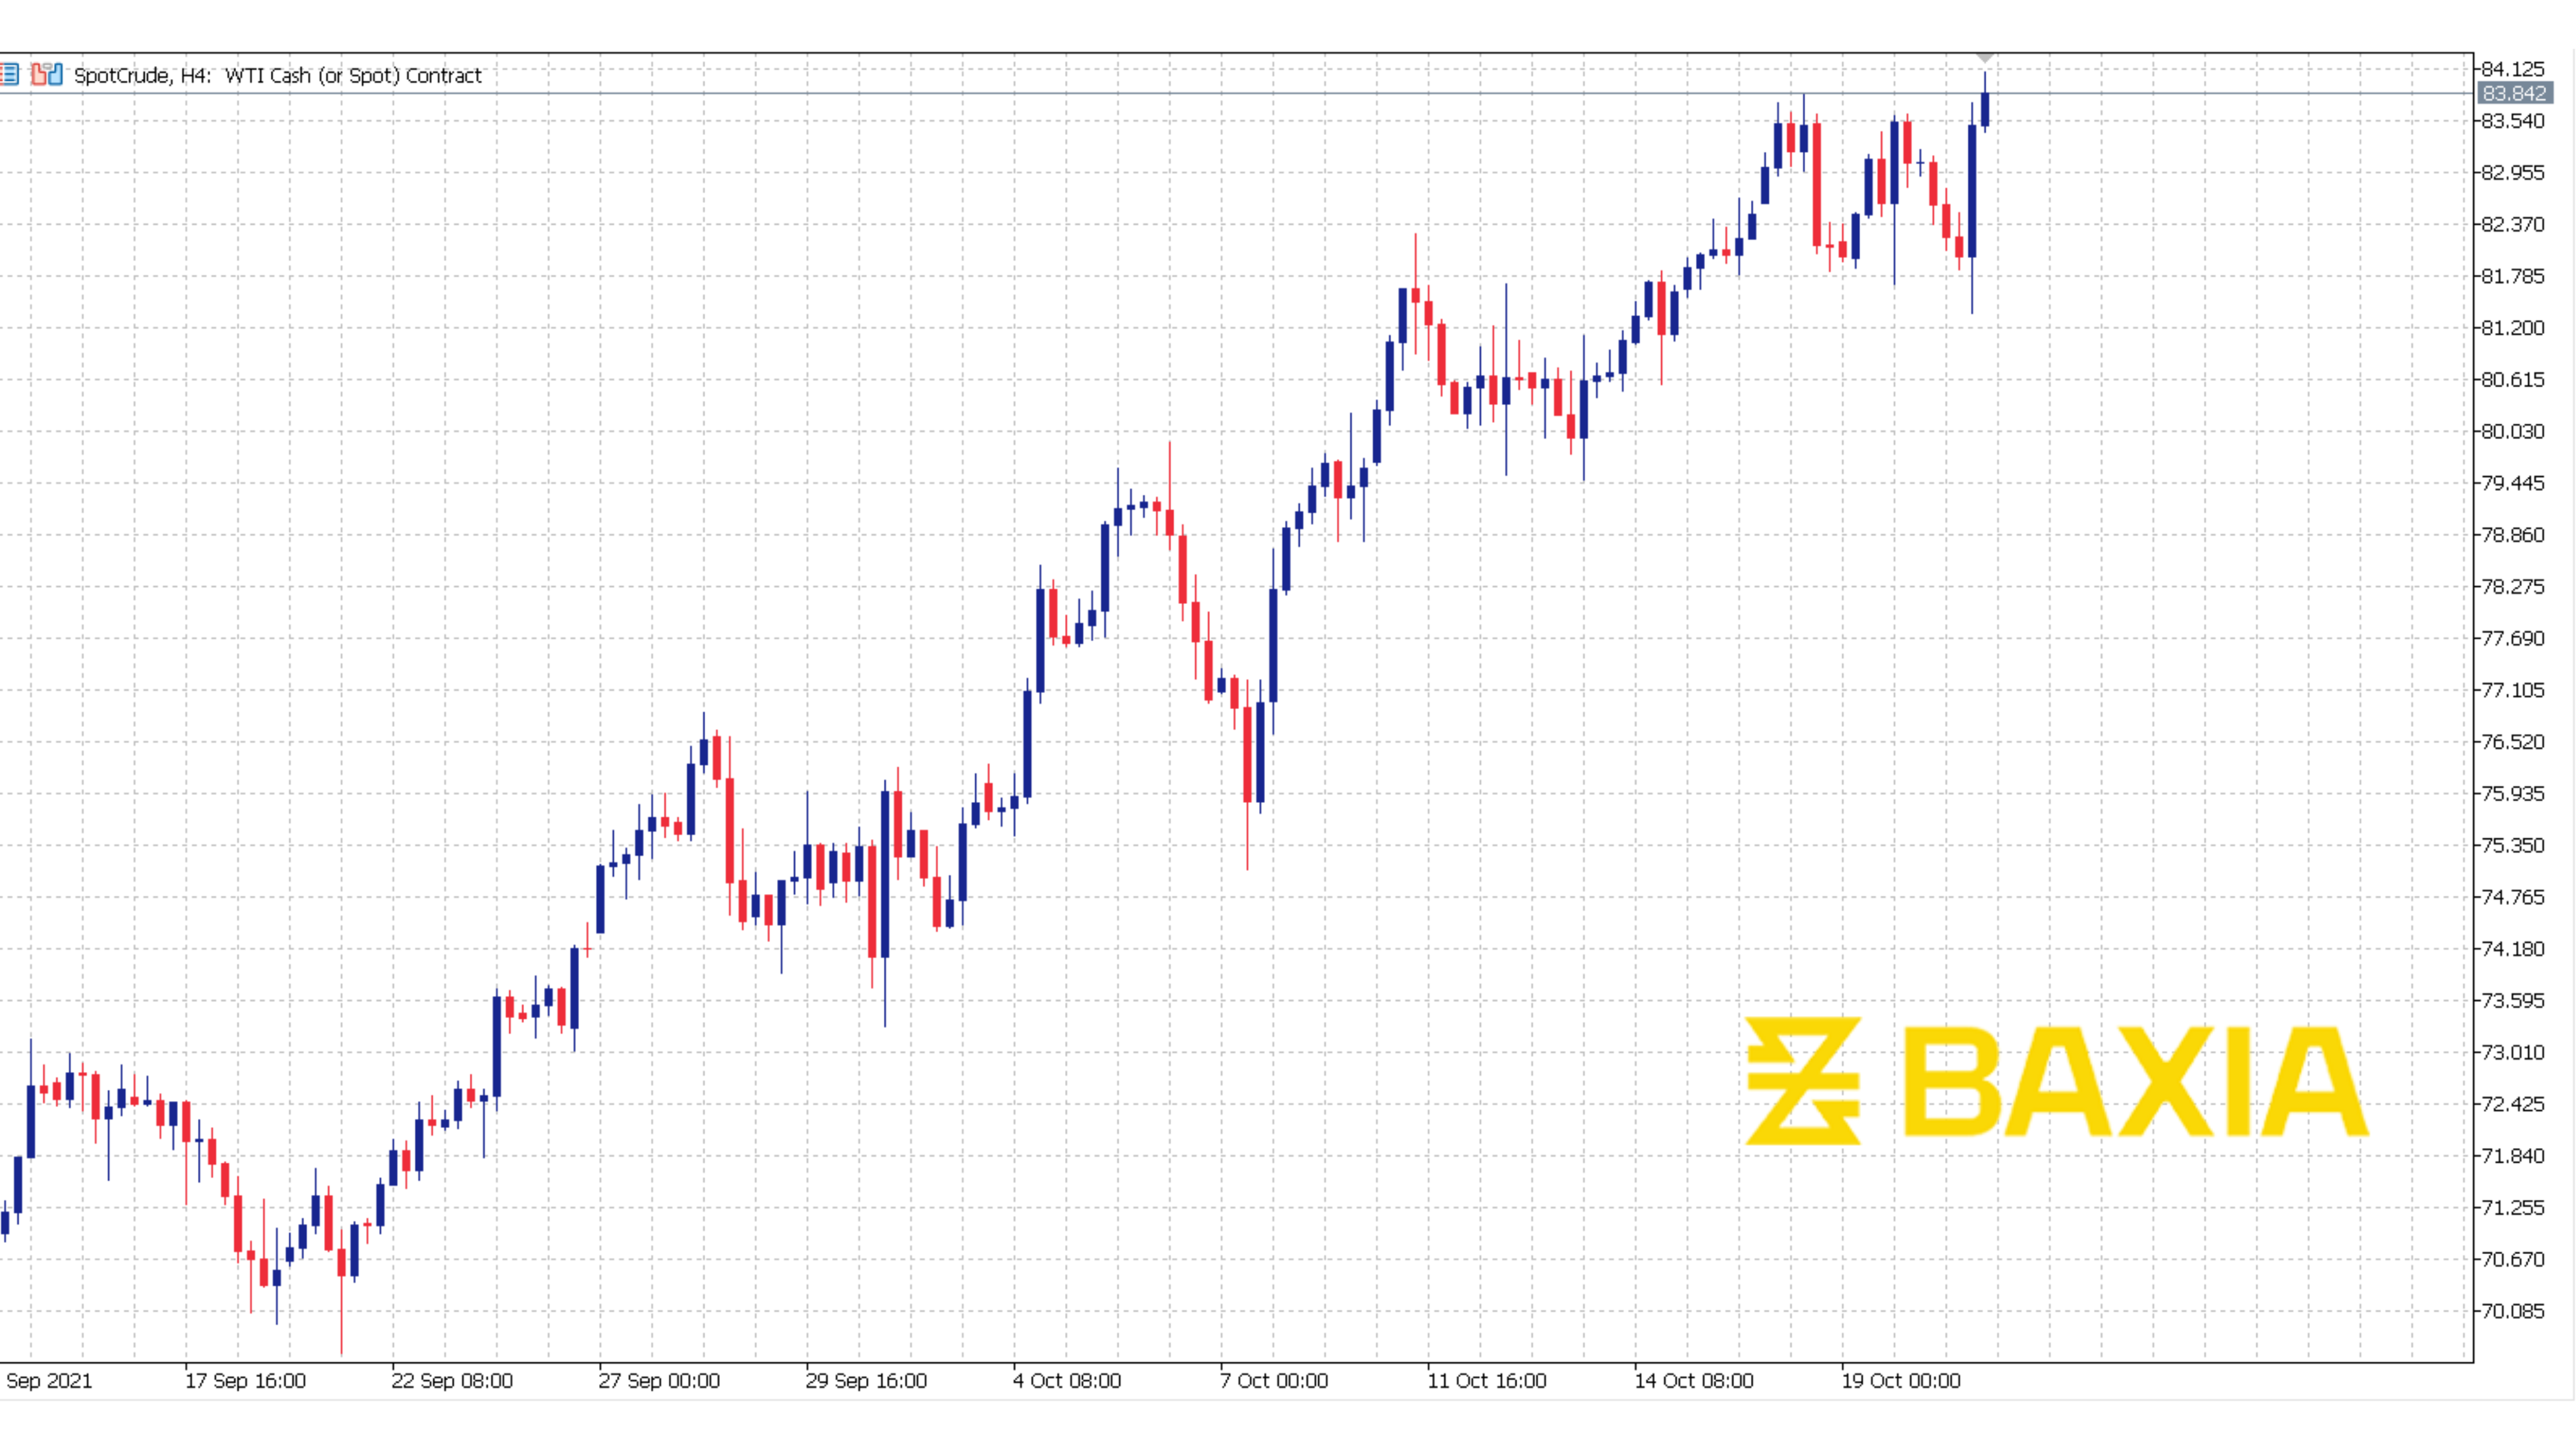This screenshot has height=1451, width=2576.
Task: Click the 82.955 price axis label
Action: click(2513, 172)
